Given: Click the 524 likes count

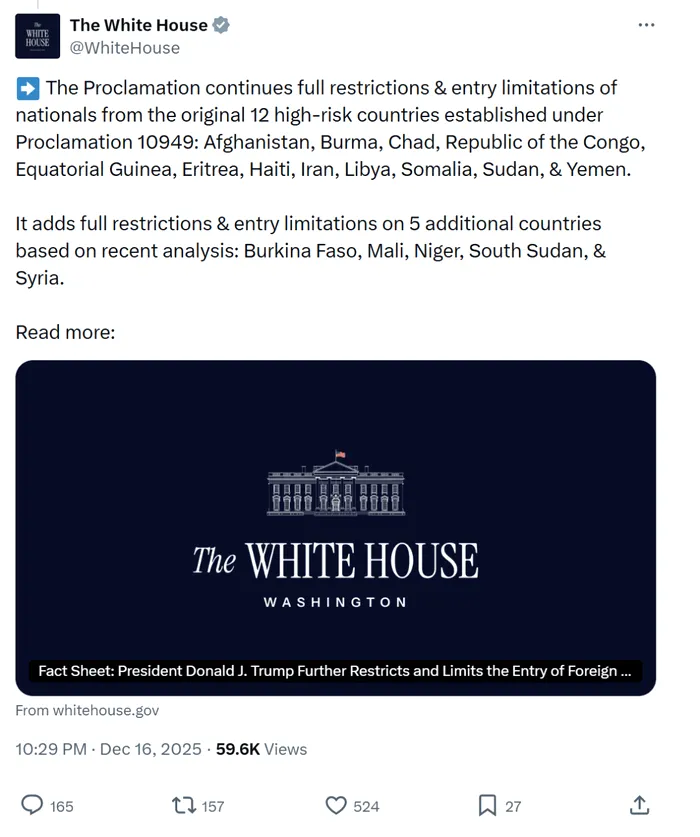Looking at the screenshot, I should [x=366, y=806].
